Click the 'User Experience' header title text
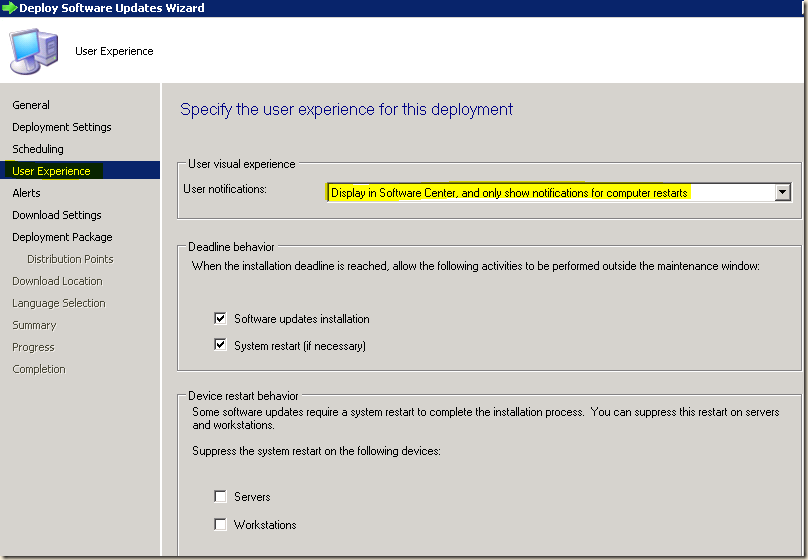 click(x=114, y=51)
